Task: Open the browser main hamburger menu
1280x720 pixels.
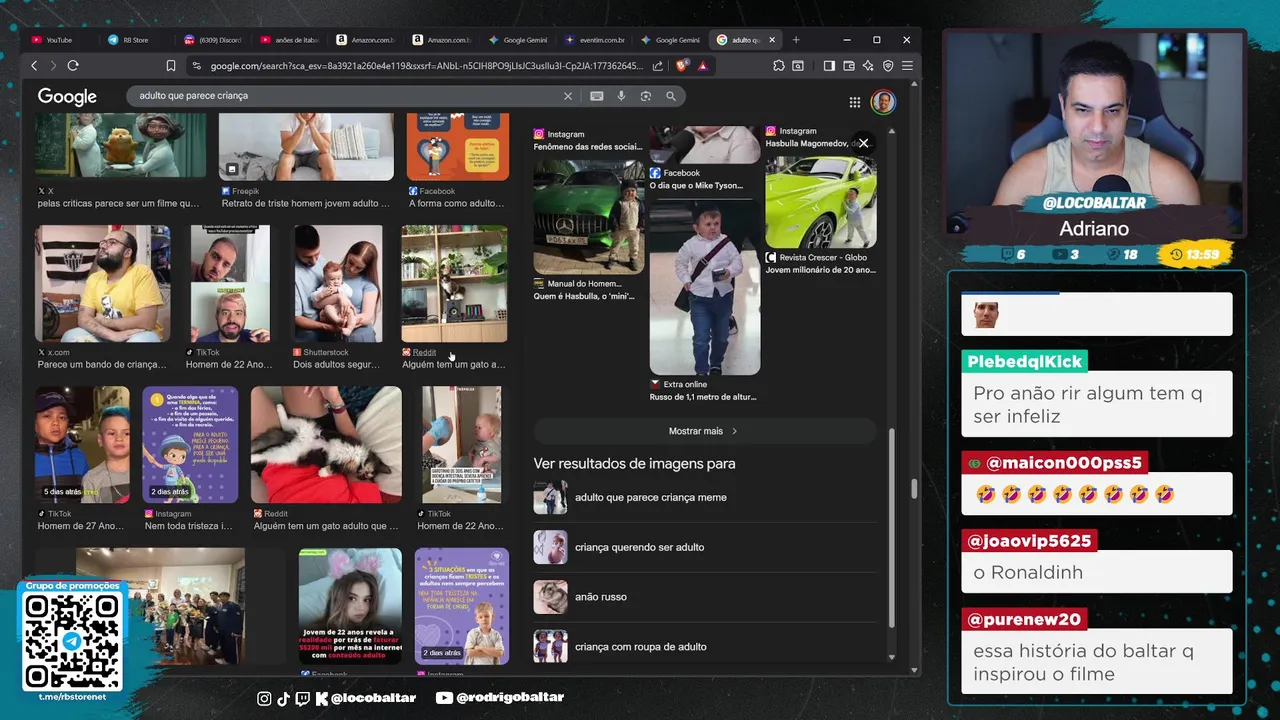Action: coord(907,66)
